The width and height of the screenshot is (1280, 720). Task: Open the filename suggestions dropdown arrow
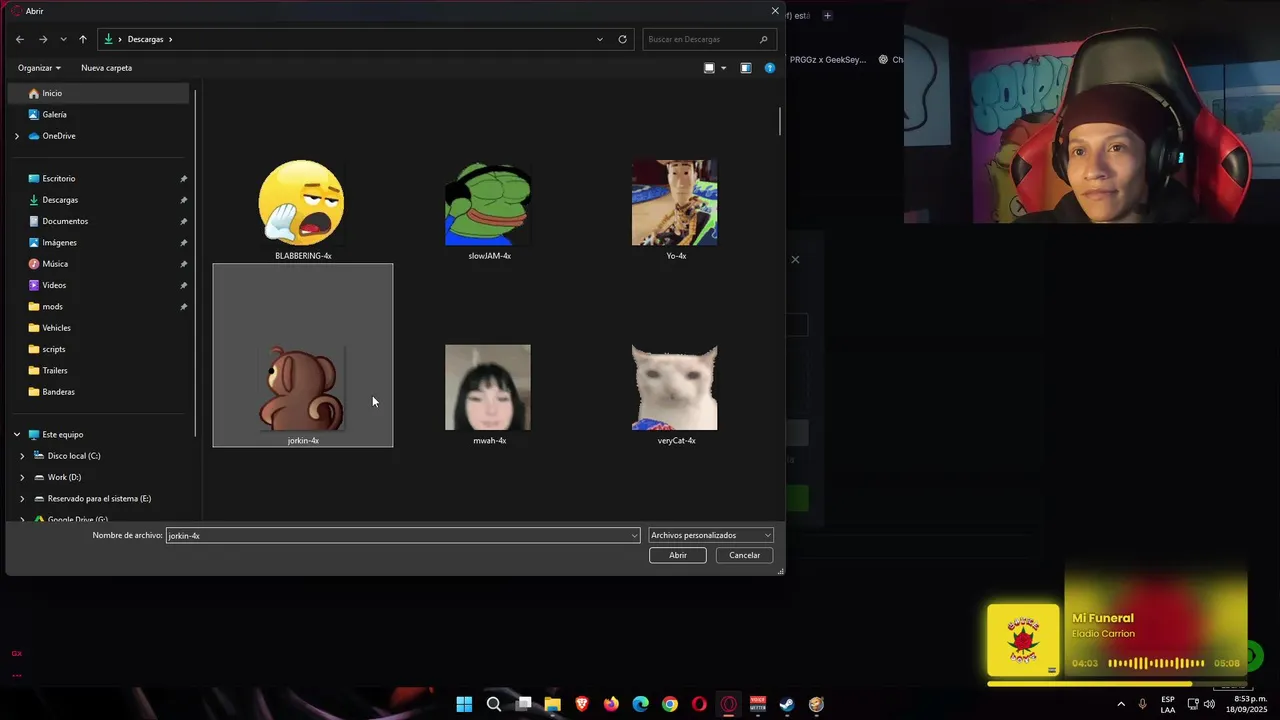[634, 535]
